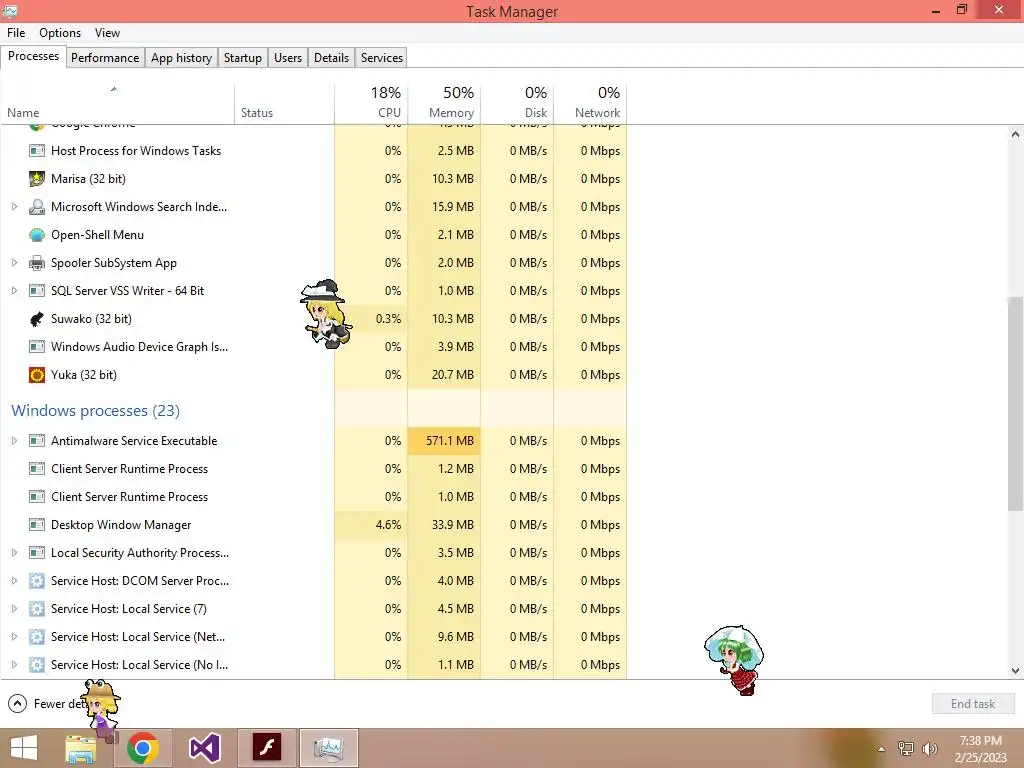The image size is (1024, 768).
Task: Switch to the Startup tab
Action: tap(243, 57)
